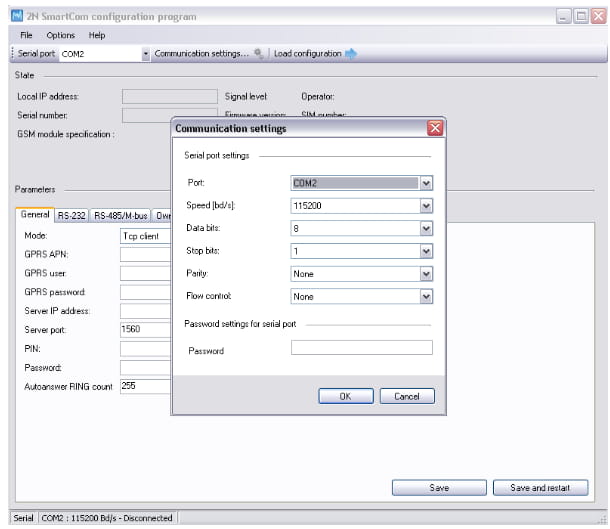610x529 pixels.
Task: Open the Data bits dropdown
Action: coord(426,228)
